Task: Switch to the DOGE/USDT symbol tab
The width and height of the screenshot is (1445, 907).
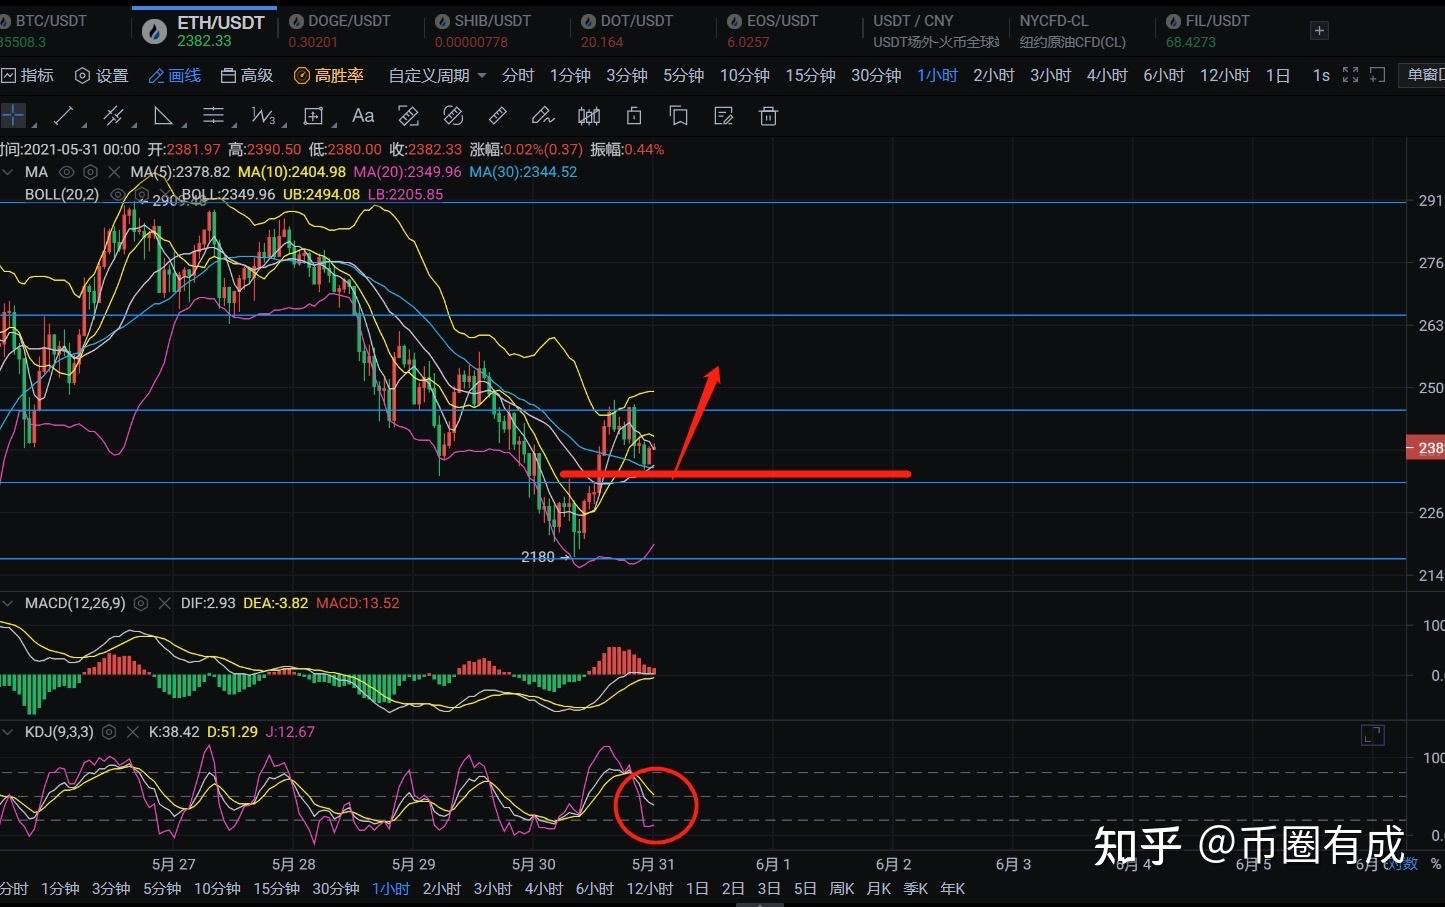Action: pyautogui.click(x=348, y=31)
